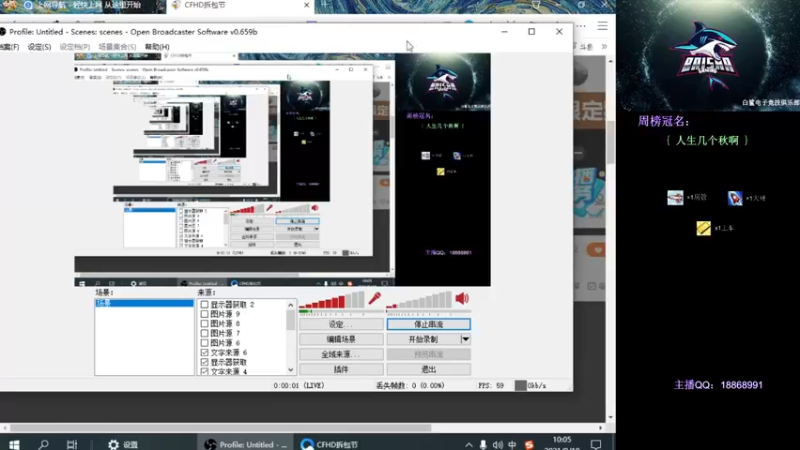The height and width of the screenshot is (450, 800).
Task: Open Task View on the taskbar
Action: [72, 444]
